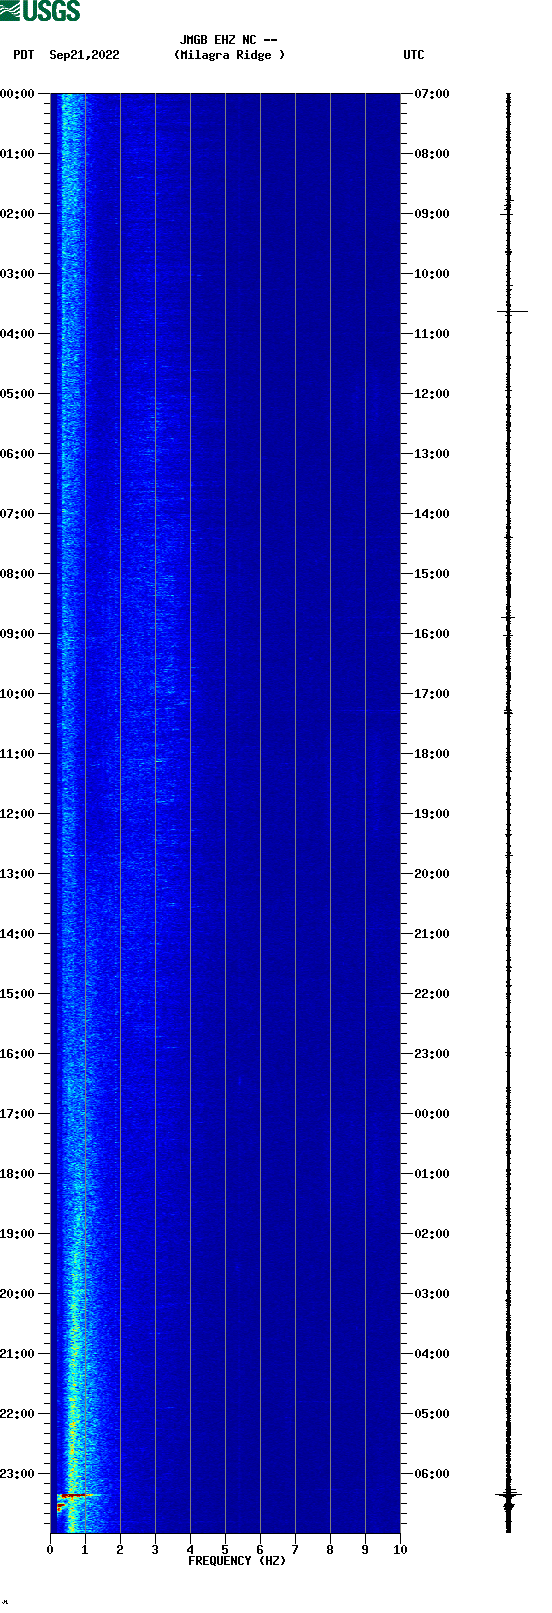Click the 13:00 UTC time label

[x=432, y=454]
